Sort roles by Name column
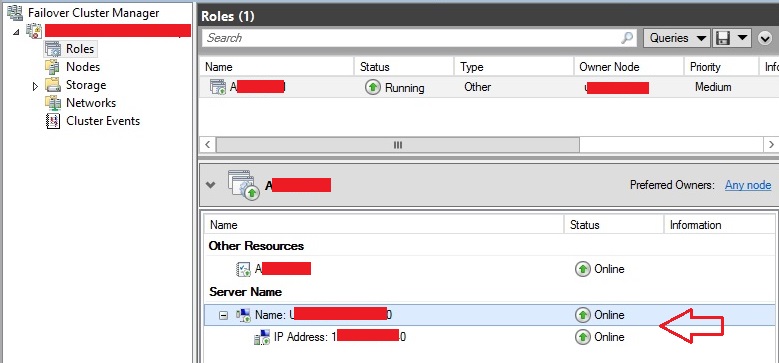 276,67
